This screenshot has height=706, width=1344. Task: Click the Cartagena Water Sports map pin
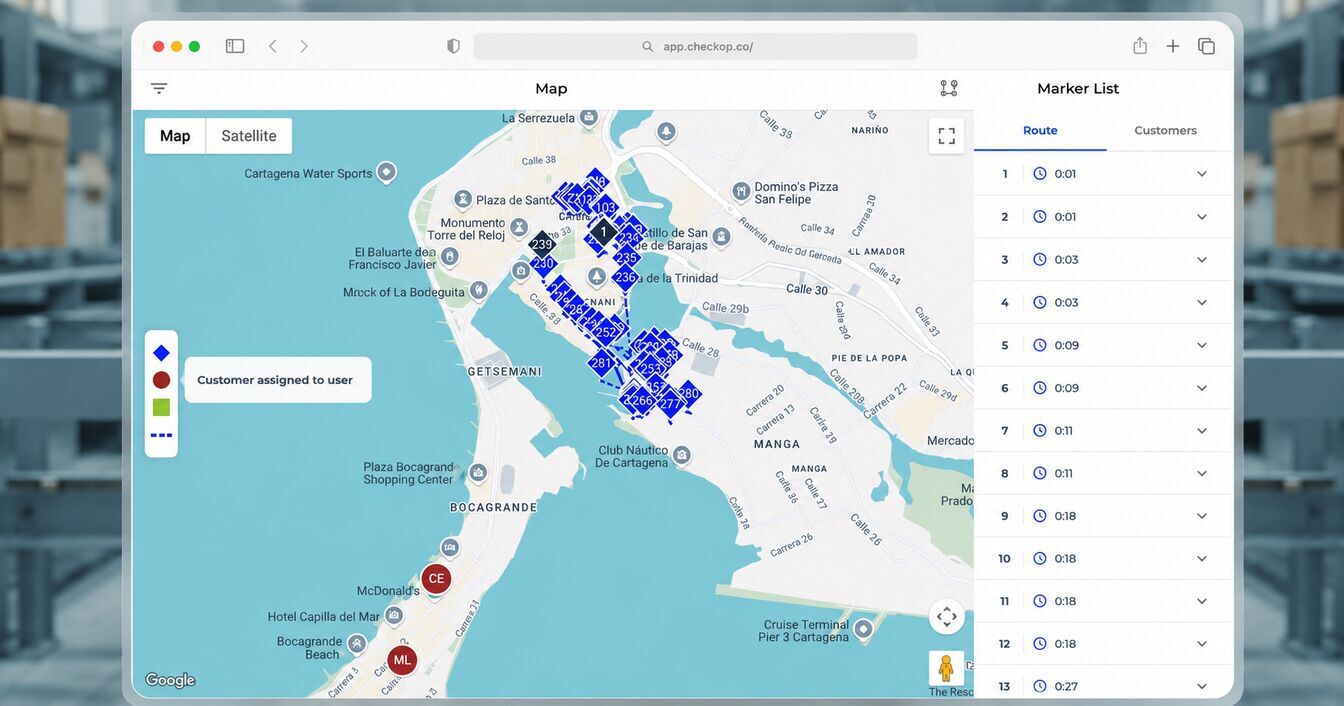[x=386, y=172]
